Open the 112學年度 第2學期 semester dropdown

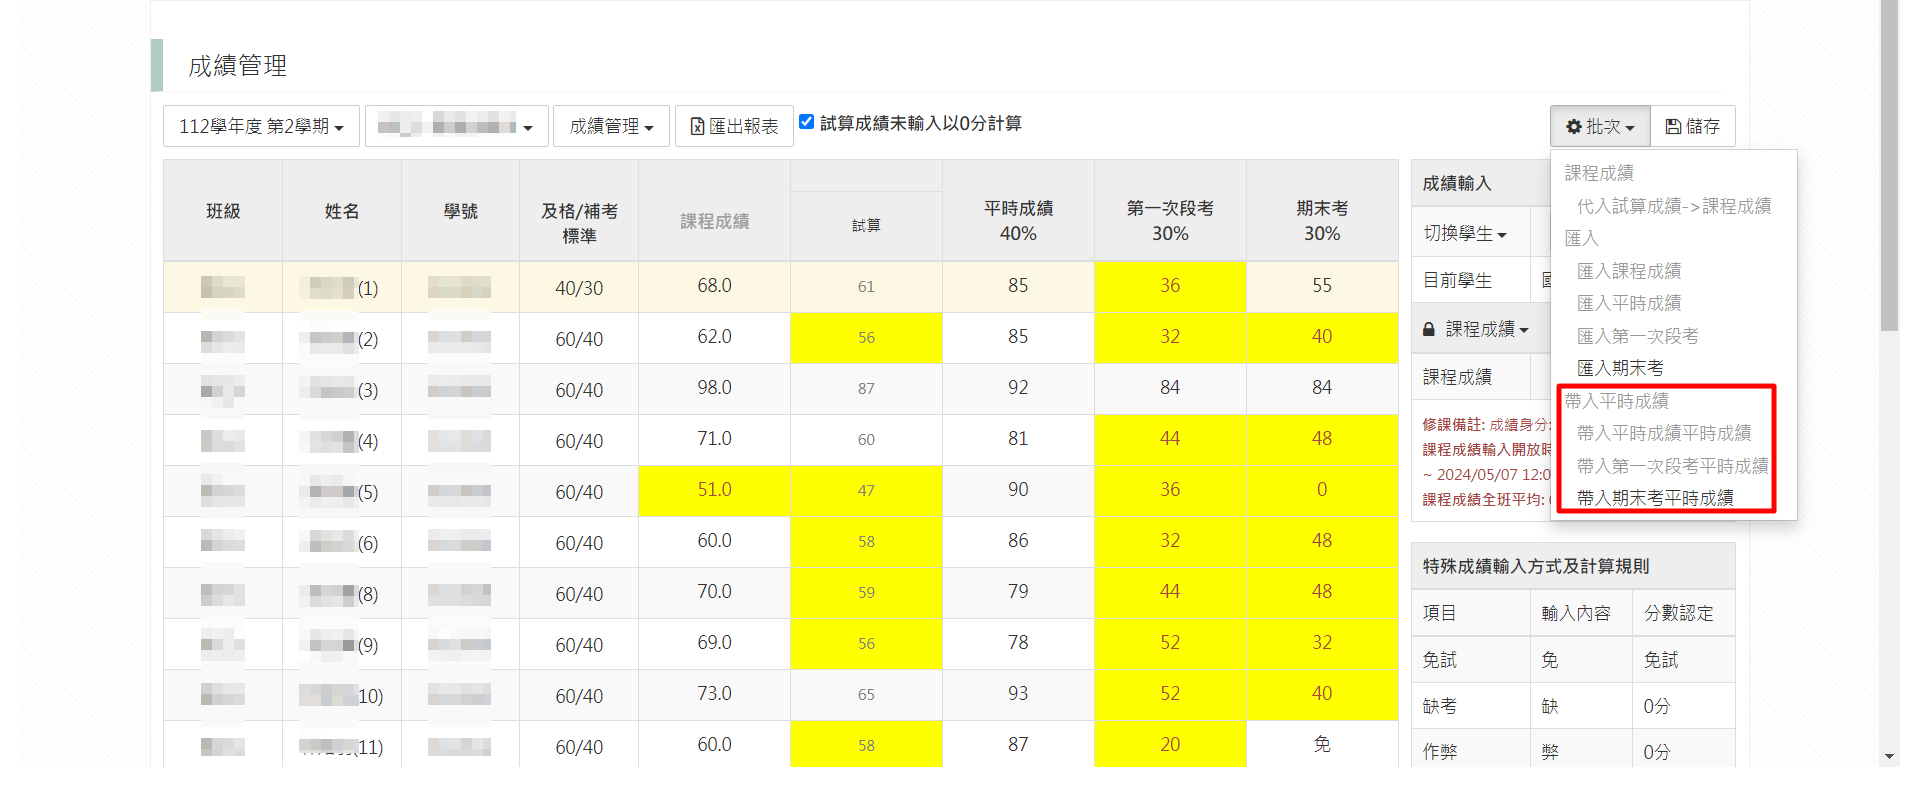pyautogui.click(x=261, y=127)
